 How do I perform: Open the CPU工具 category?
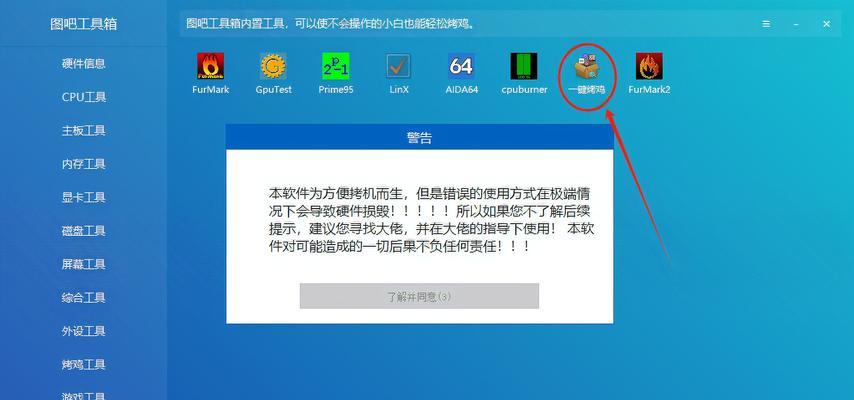click(83, 97)
